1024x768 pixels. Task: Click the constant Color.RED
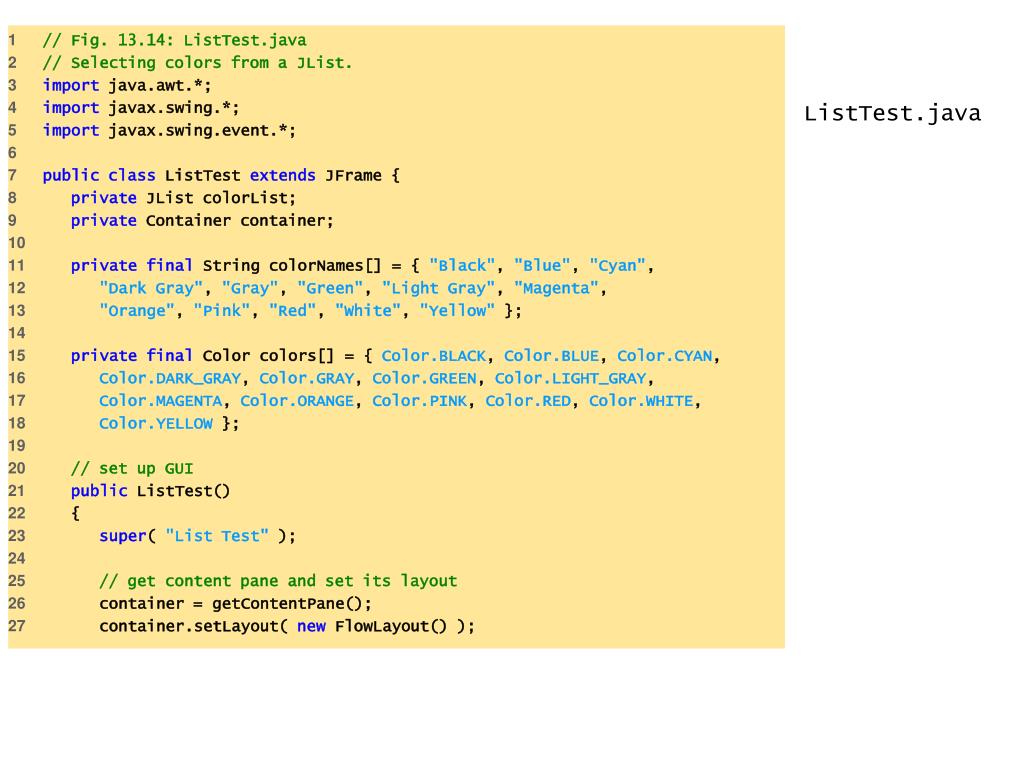[528, 401]
